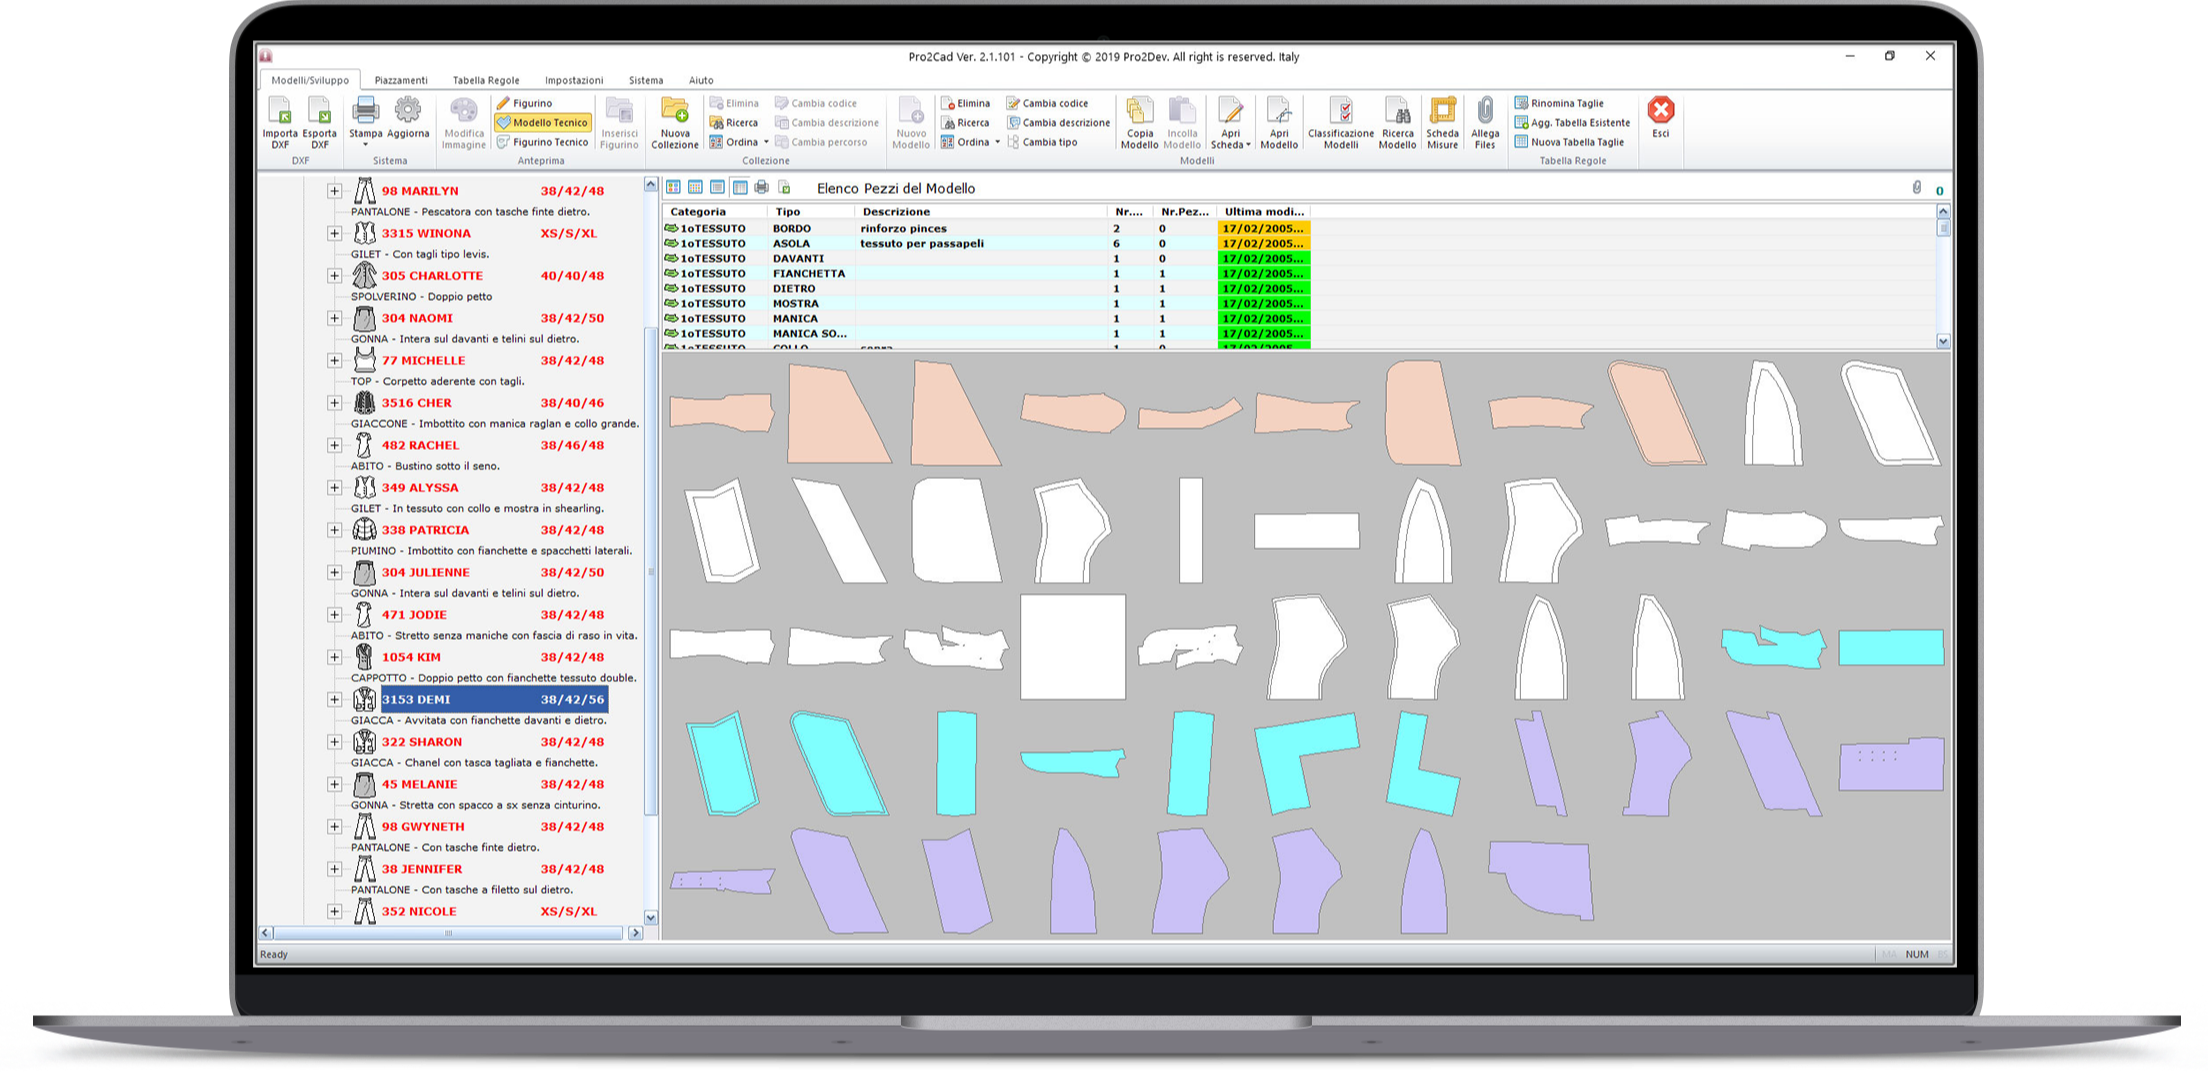Select model 3516 CHER in the tree
Image resolution: width=2208 pixels, height=1077 pixels.
point(417,403)
